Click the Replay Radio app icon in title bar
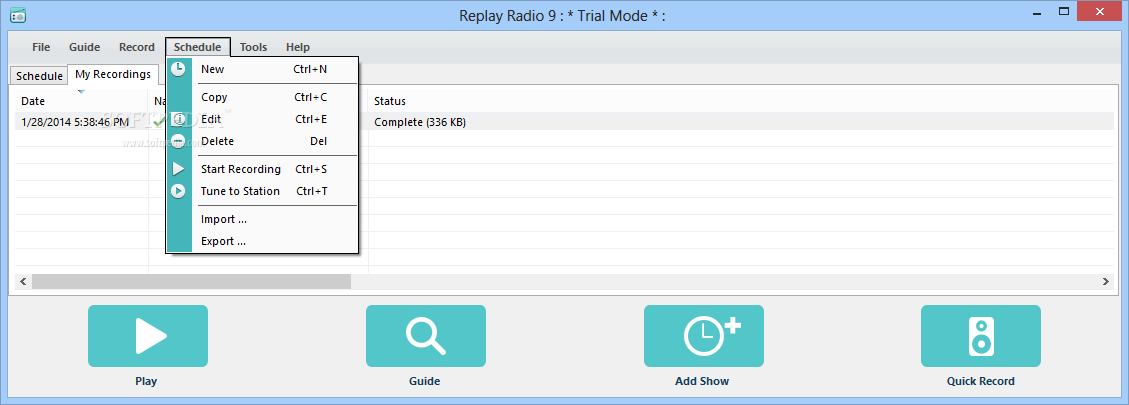The width and height of the screenshot is (1129, 405). 18,16
